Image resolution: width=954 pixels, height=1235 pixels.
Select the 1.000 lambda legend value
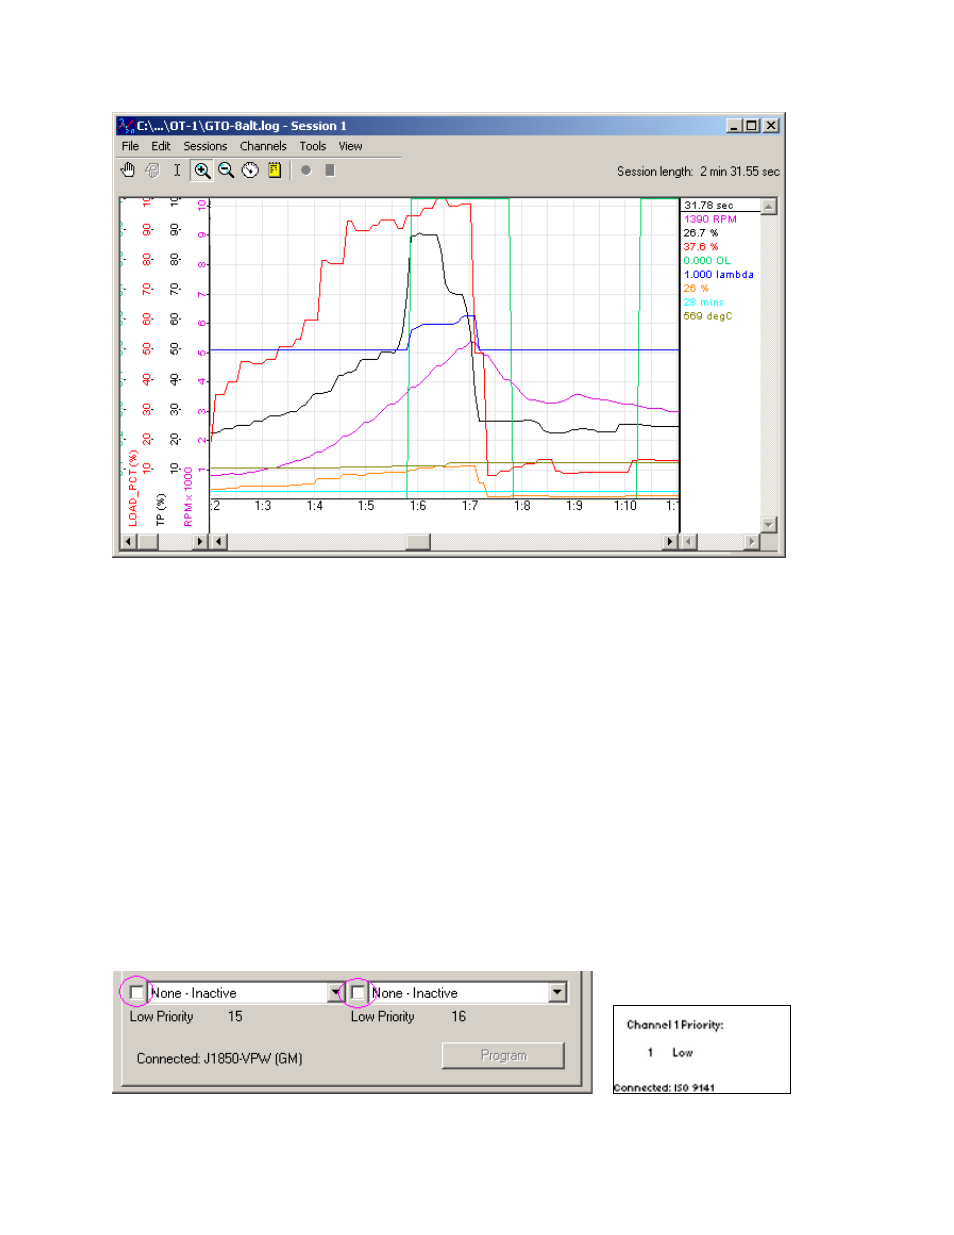coord(719,274)
